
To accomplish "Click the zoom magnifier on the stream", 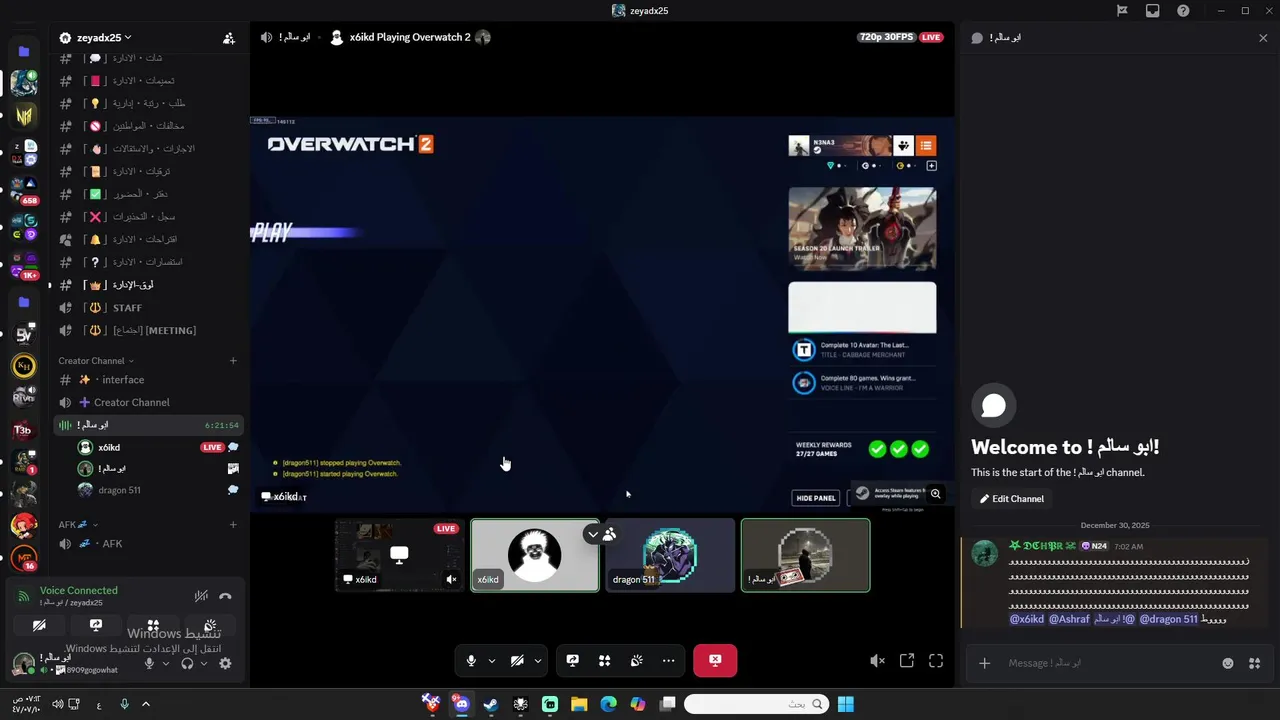I will (936, 494).
